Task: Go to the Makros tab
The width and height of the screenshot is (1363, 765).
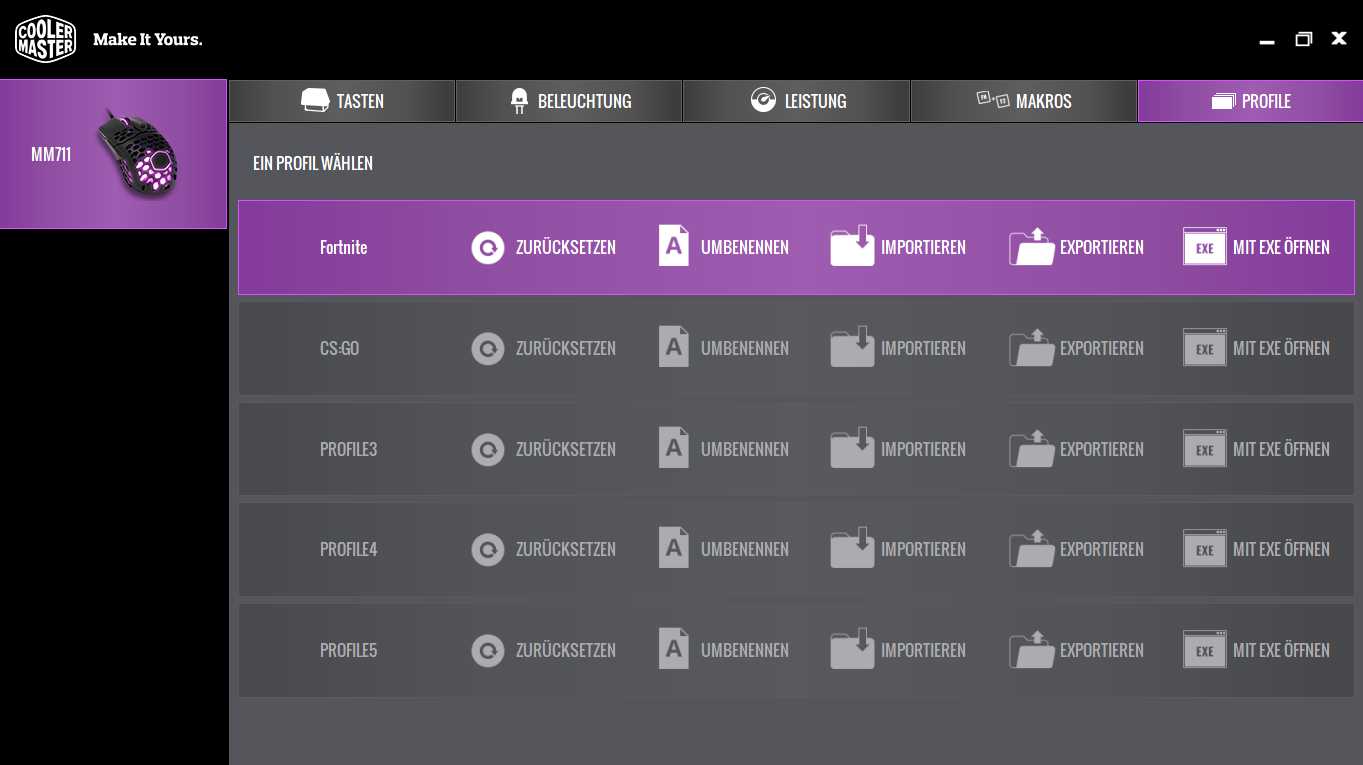Action: [x=1024, y=101]
